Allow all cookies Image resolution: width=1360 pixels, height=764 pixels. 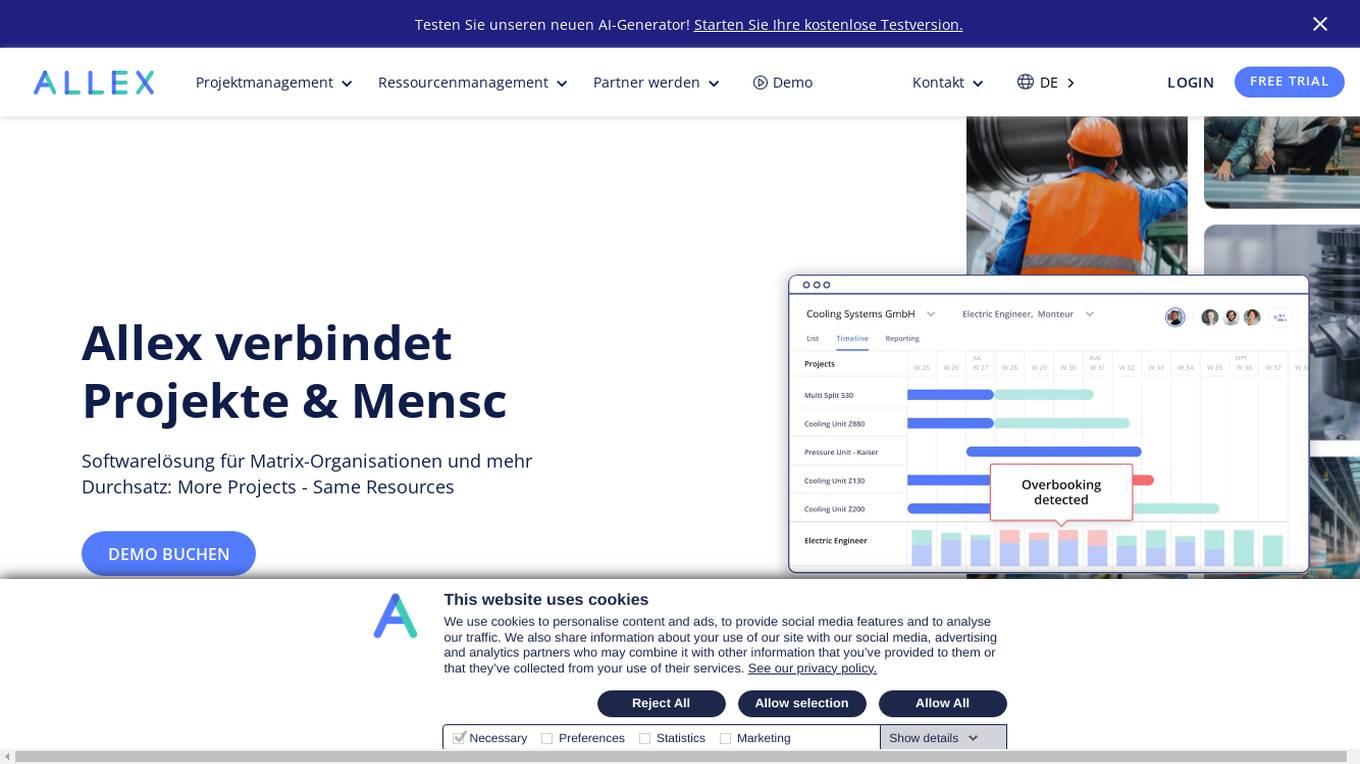coord(942,703)
